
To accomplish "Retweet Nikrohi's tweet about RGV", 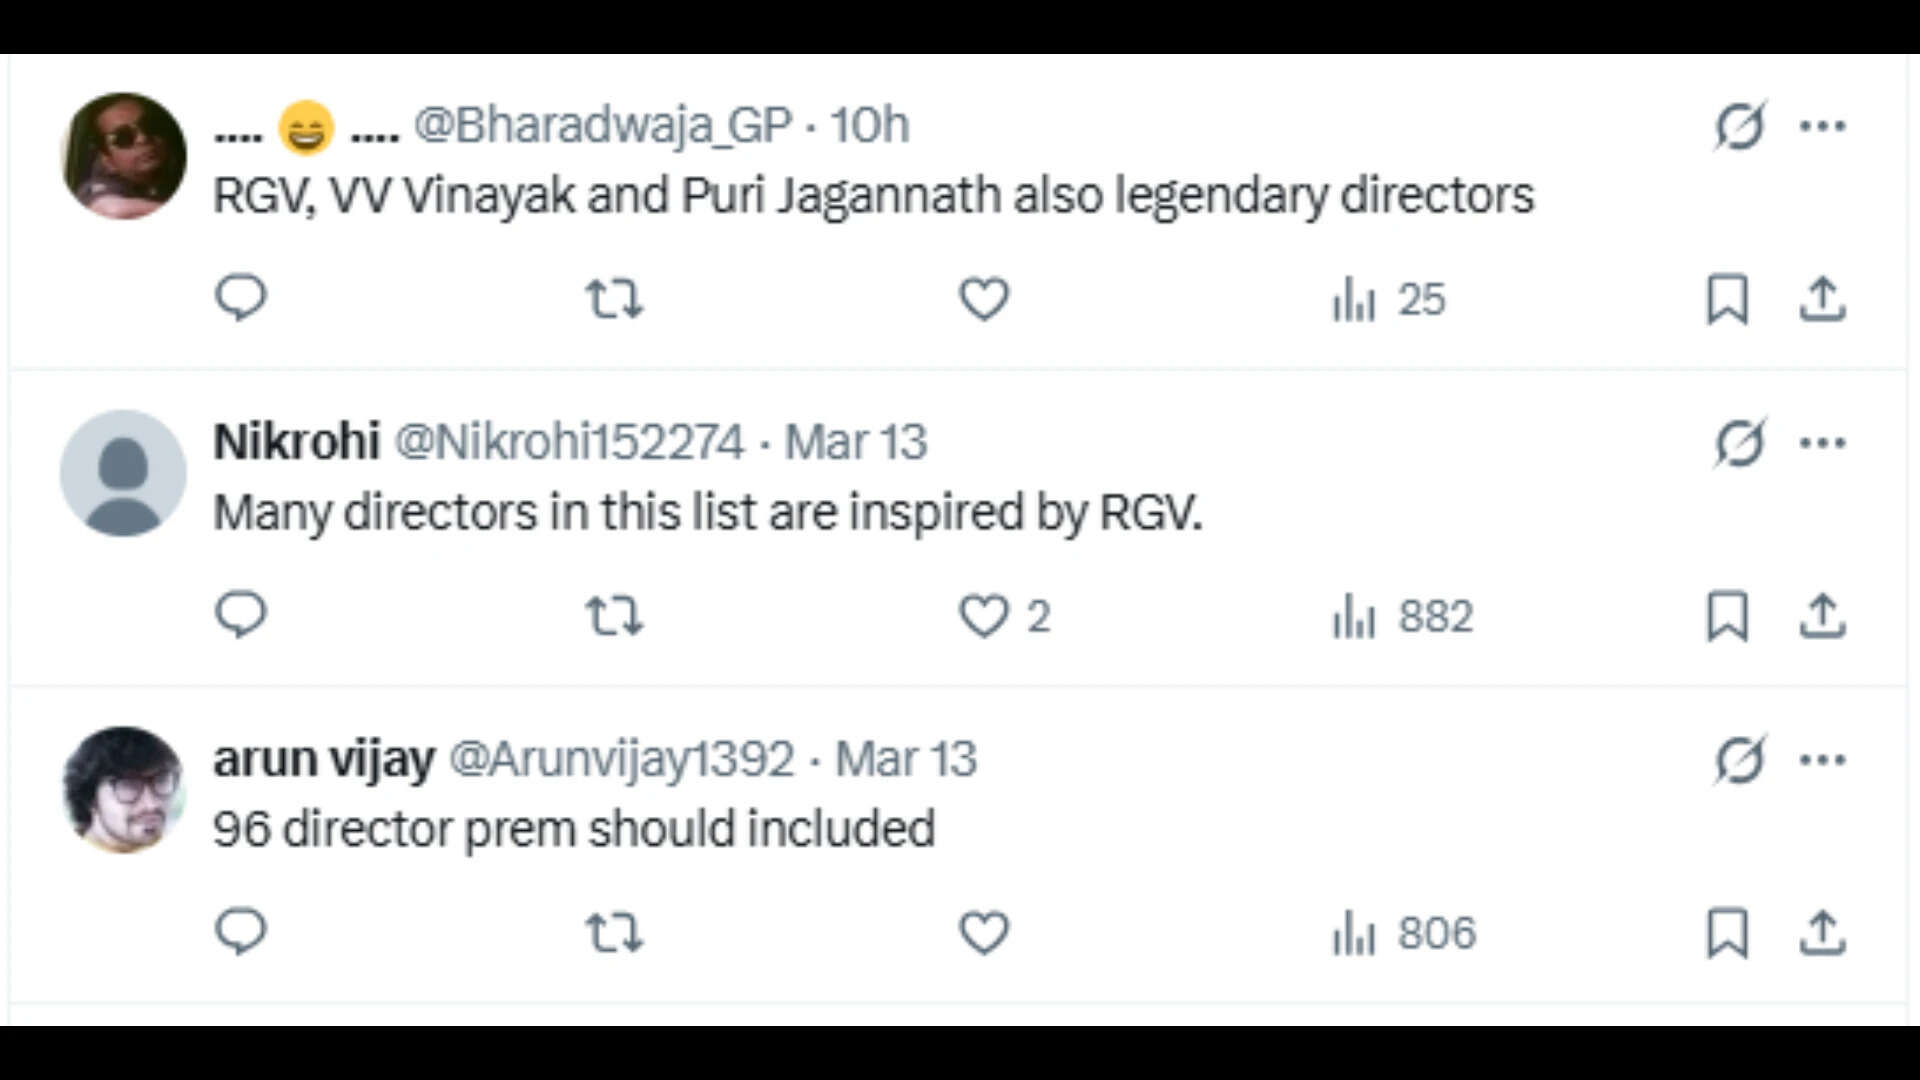I will pyautogui.click(x=614, y=616).
